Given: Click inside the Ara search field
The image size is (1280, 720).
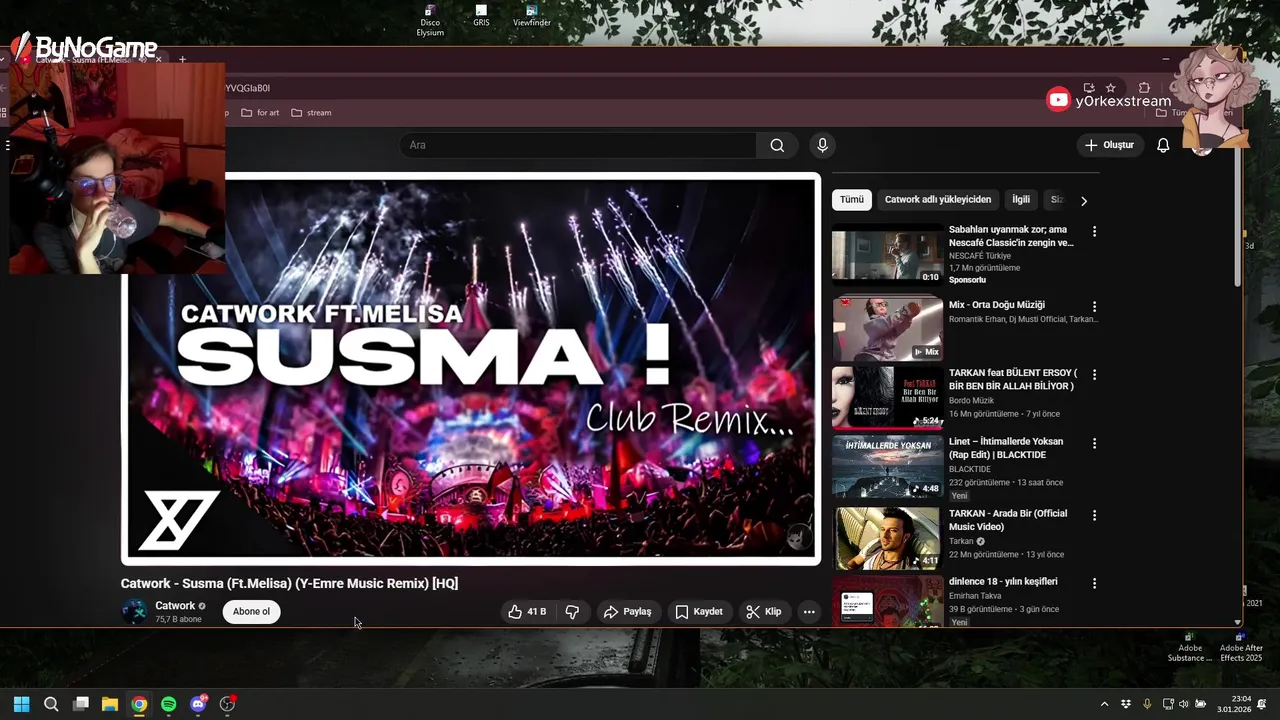Looking at the screenshot, I should coord(578,145).
